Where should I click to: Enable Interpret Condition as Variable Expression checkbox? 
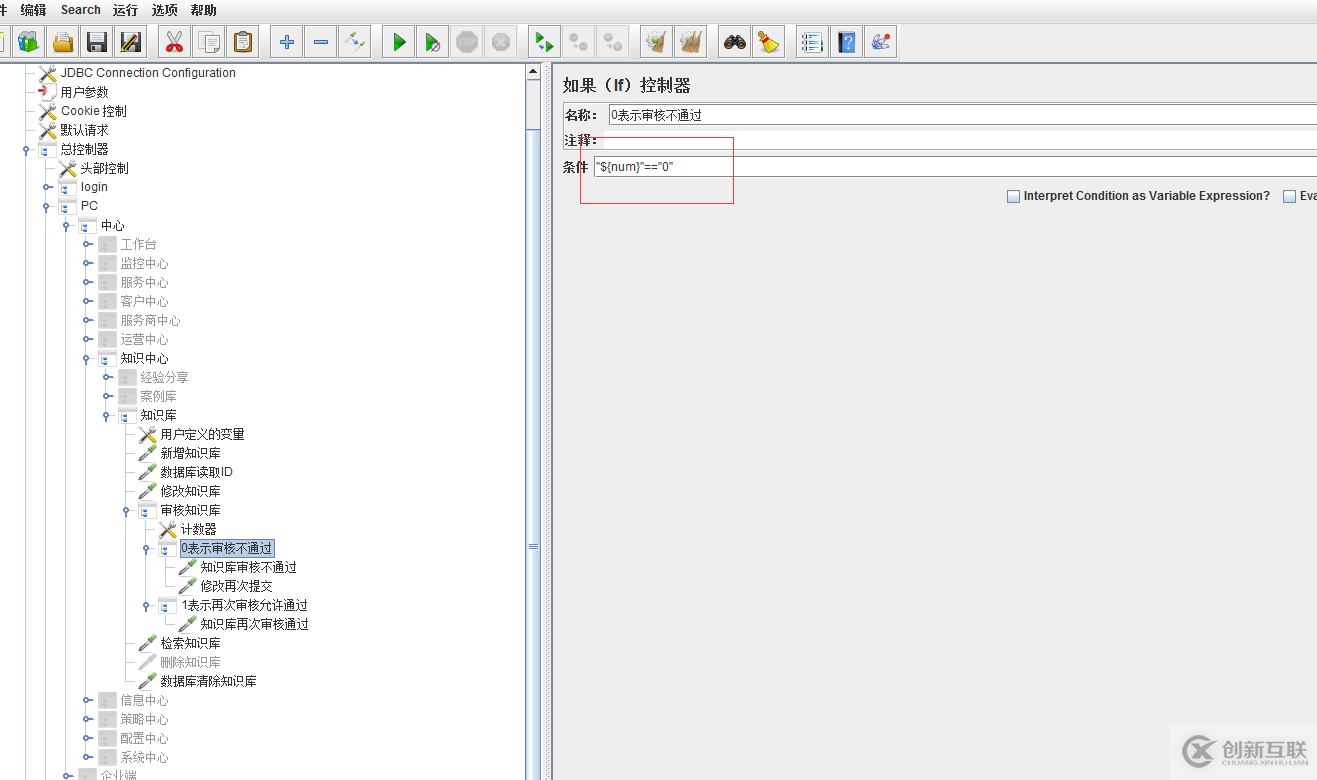tap(1013, 196)
